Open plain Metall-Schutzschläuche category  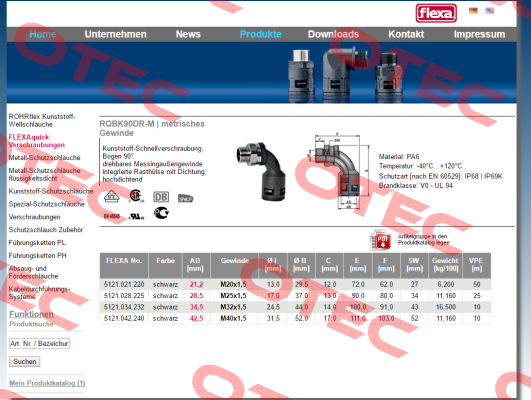point(44,157)
